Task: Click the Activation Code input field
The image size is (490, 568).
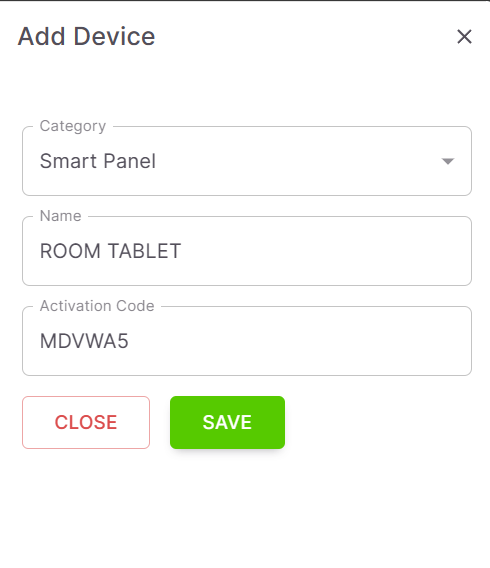Action: click(x=247, y=341)
